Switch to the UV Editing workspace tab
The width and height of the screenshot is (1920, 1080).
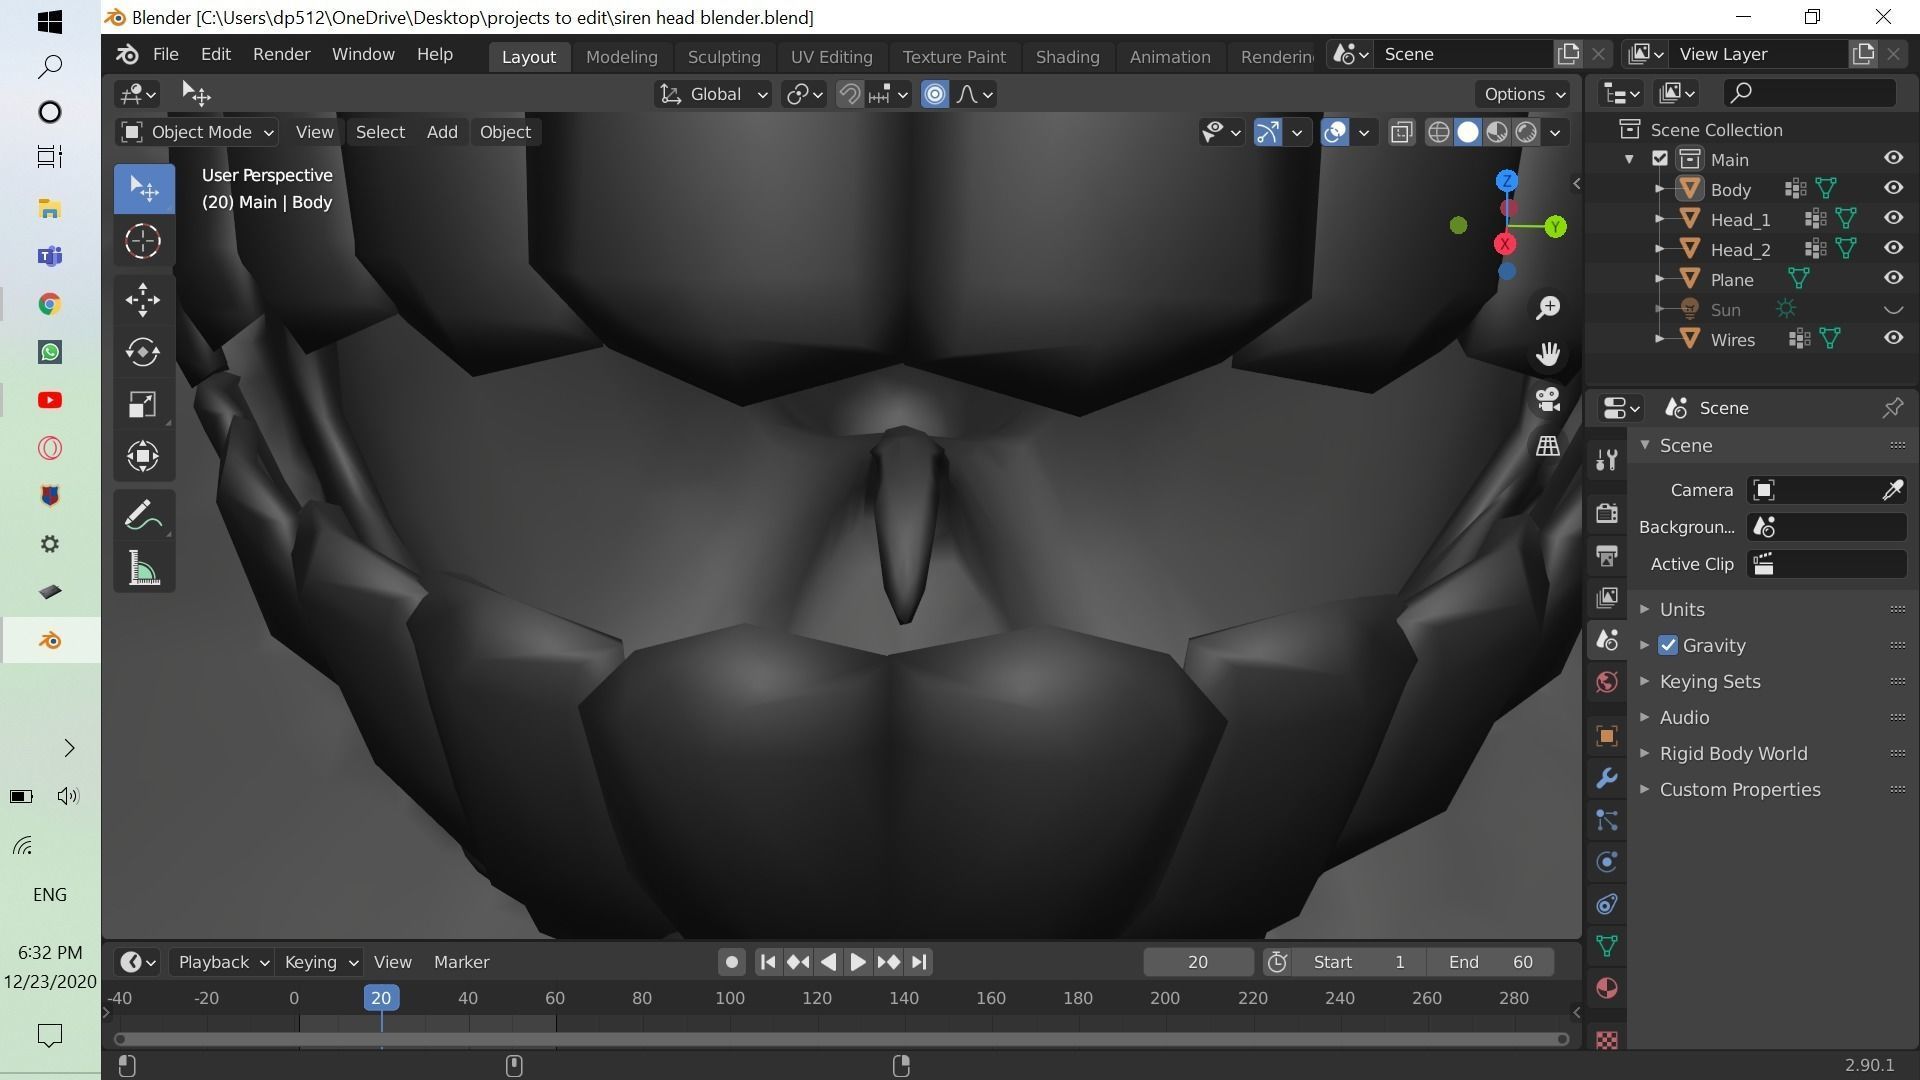[831, 57]
